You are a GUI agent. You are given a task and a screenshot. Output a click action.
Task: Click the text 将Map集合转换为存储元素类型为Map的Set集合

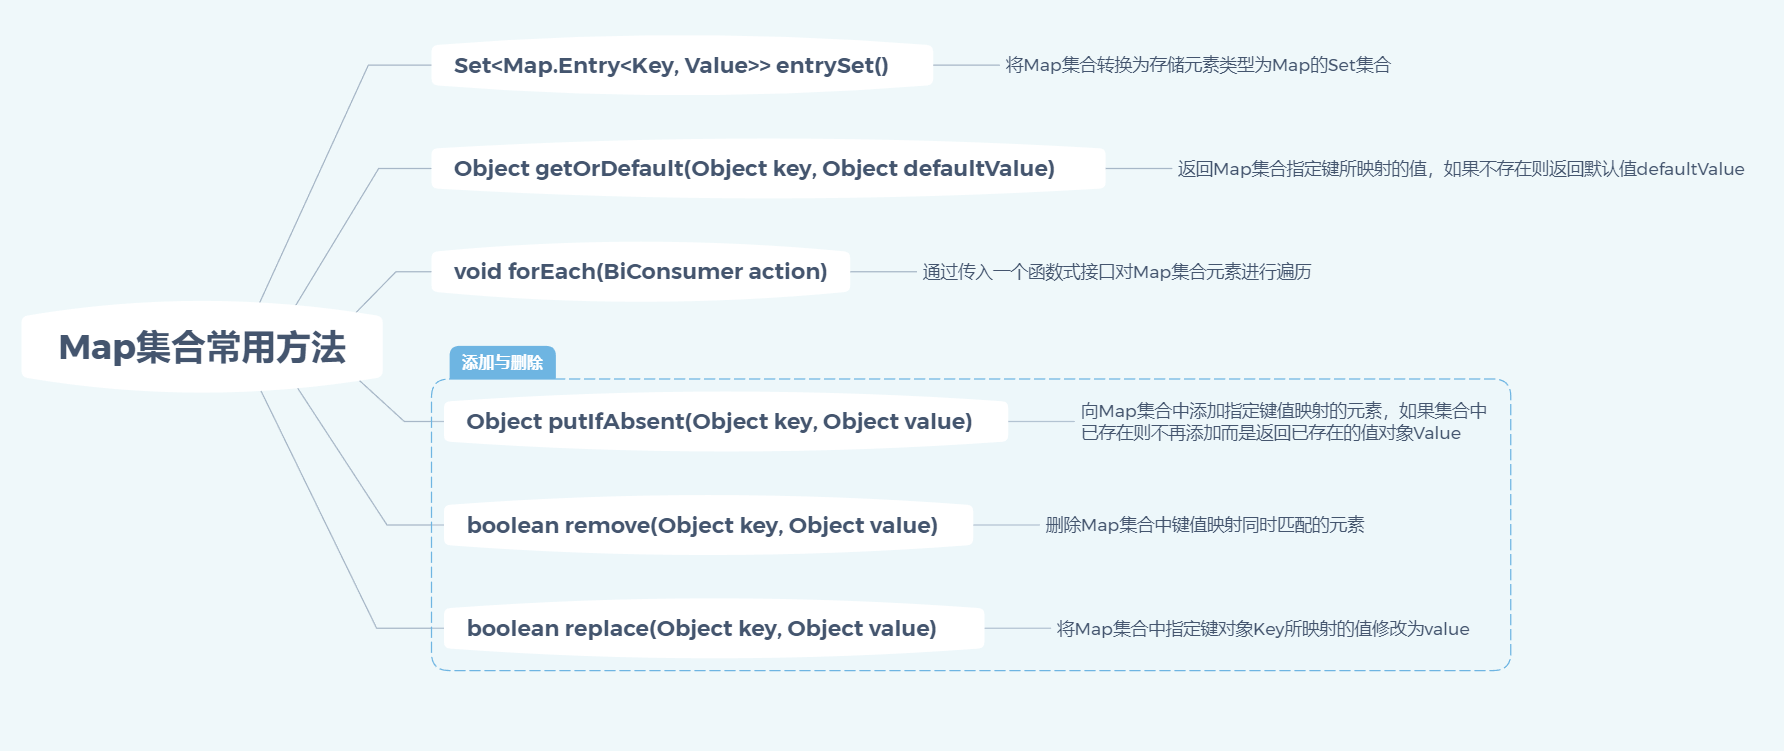pos(1198,65)
